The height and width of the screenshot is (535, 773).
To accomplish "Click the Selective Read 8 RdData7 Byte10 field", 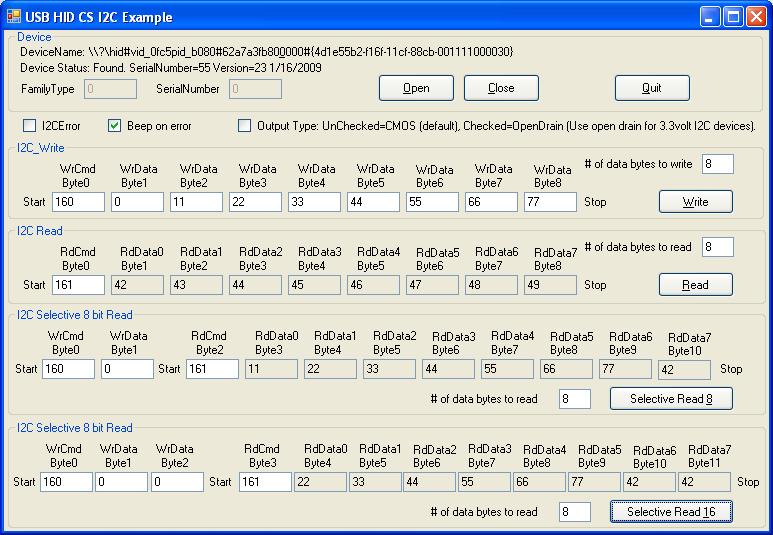I will (685, 370).
